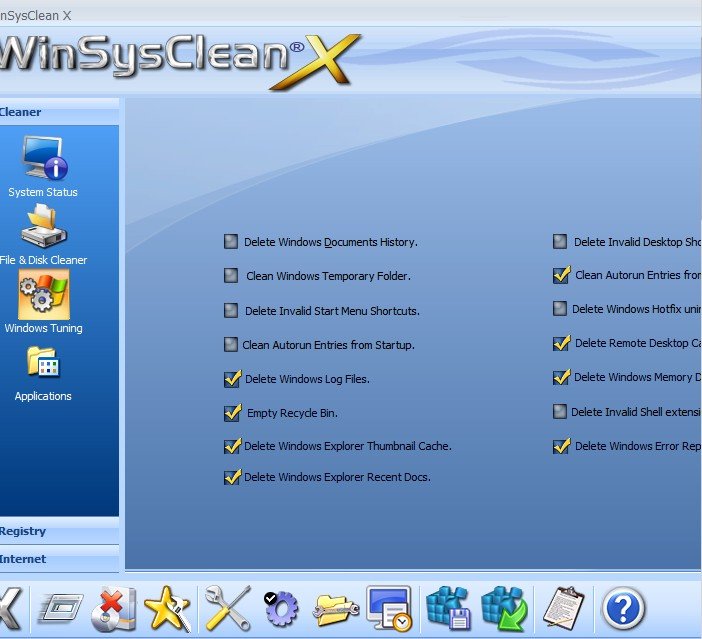Click 'Empty Recycle Bin.' text

292,413
